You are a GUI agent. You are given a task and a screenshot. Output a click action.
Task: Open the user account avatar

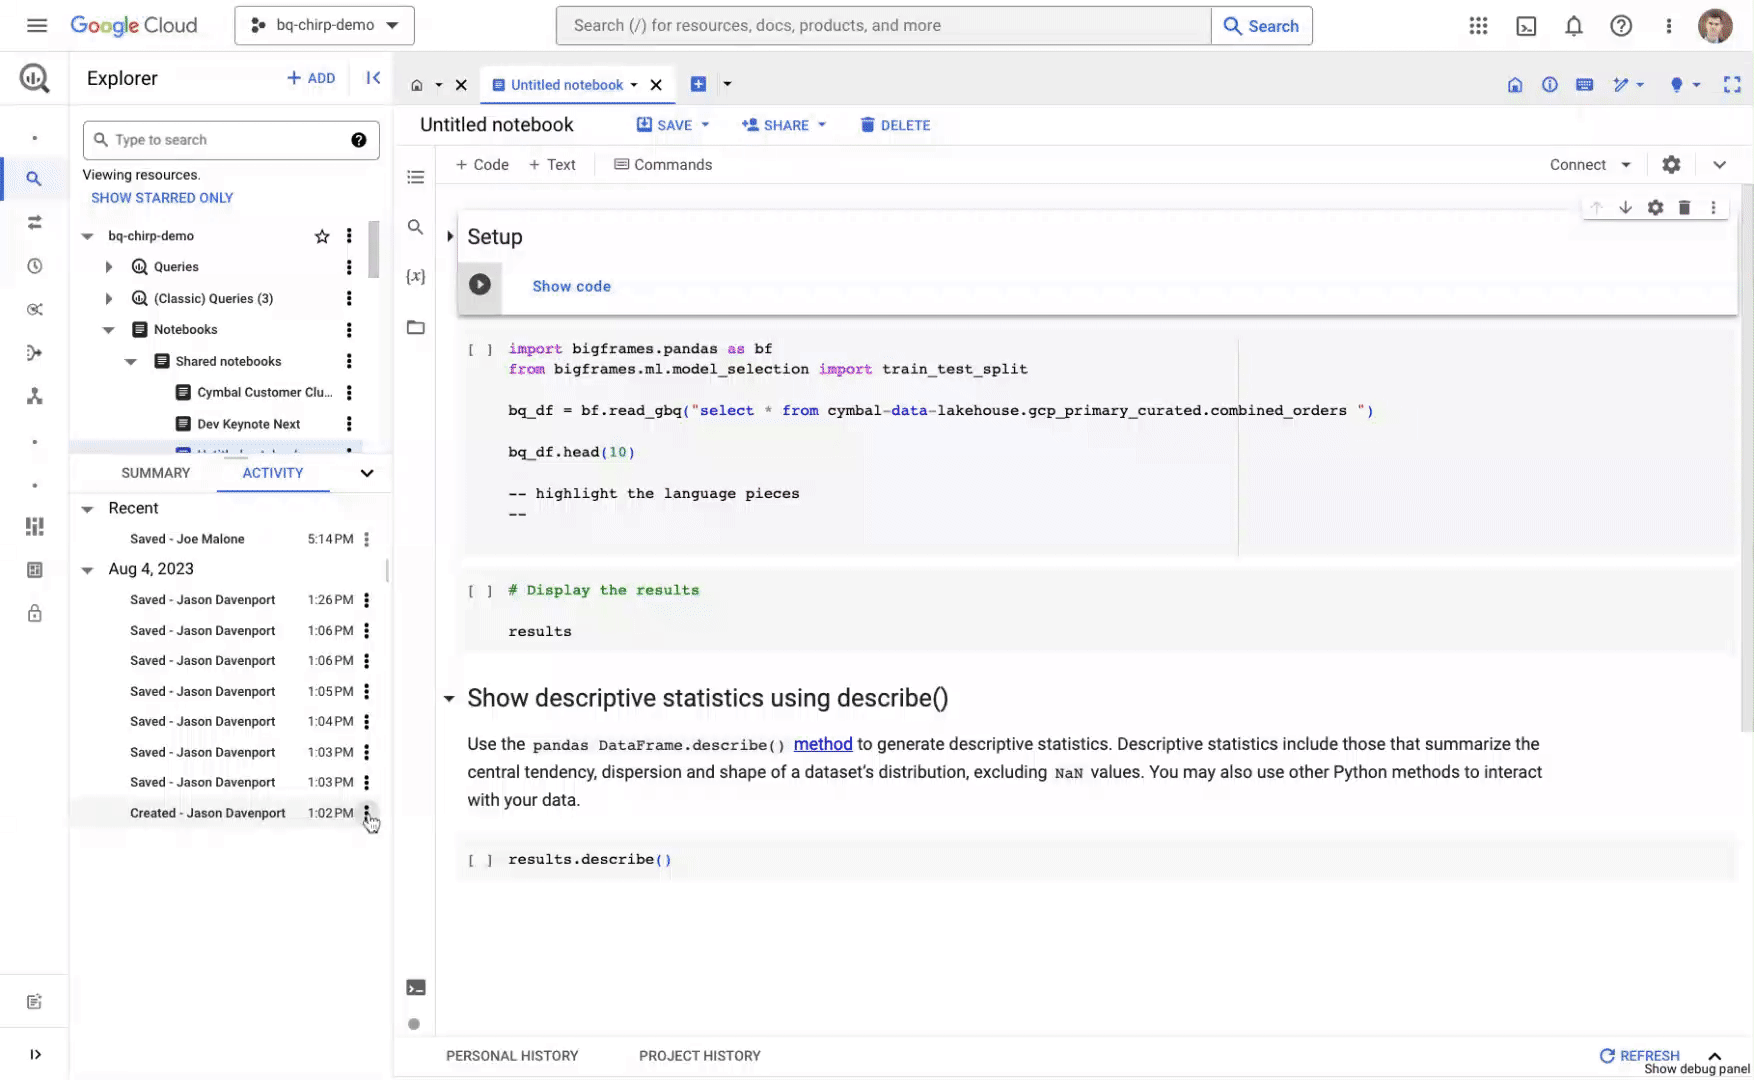coord(1715,26)
